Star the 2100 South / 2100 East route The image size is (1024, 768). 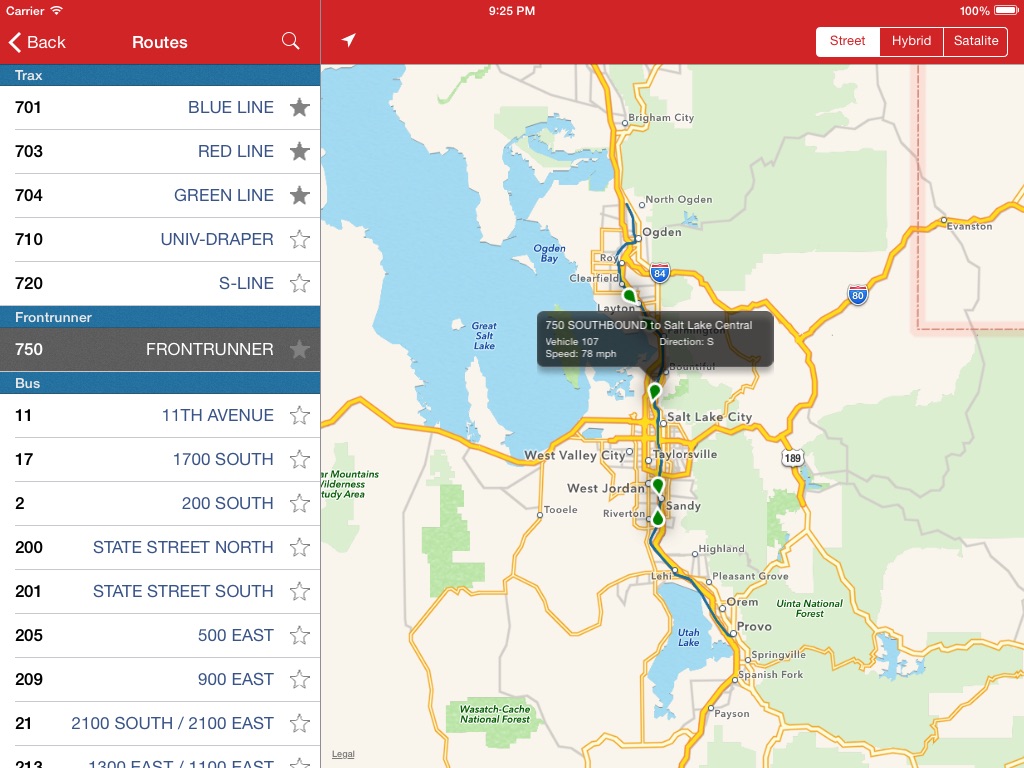(300, 723)
